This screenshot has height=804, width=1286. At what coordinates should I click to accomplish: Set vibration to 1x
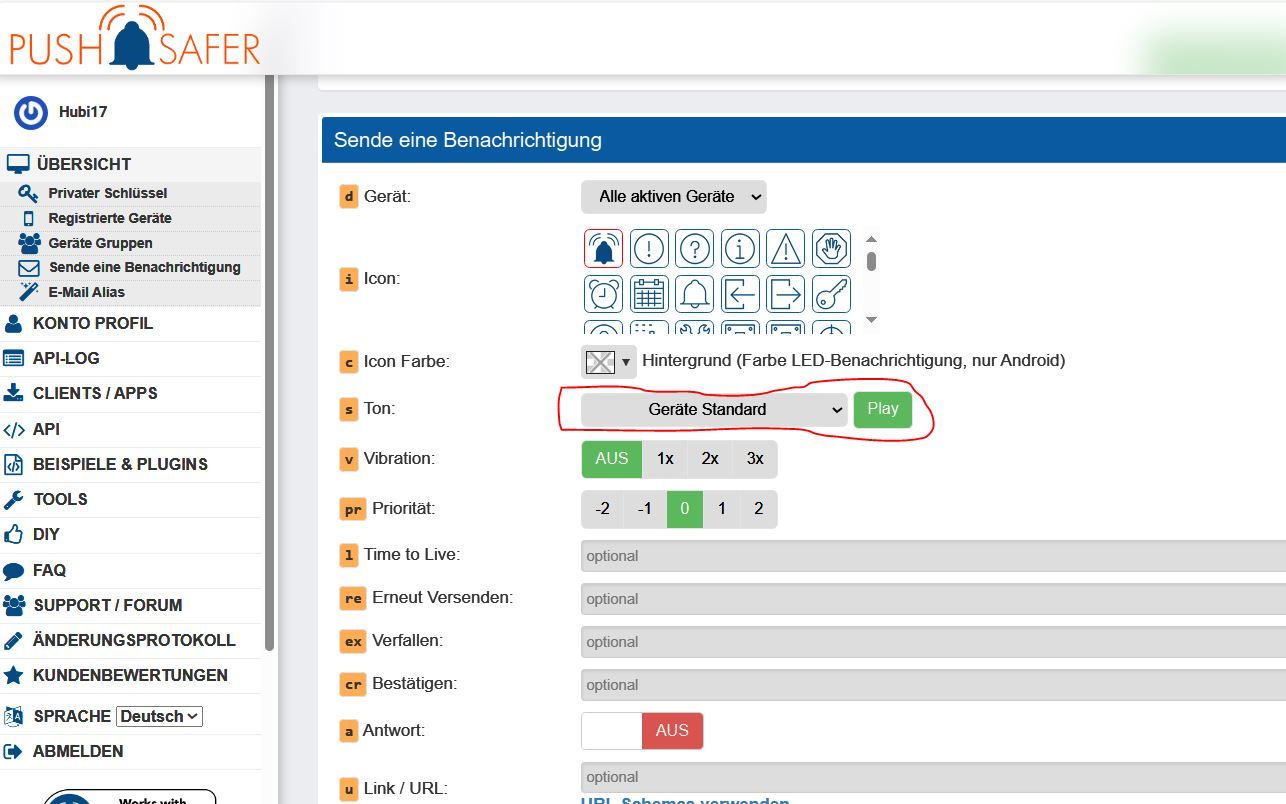(665, 459)
